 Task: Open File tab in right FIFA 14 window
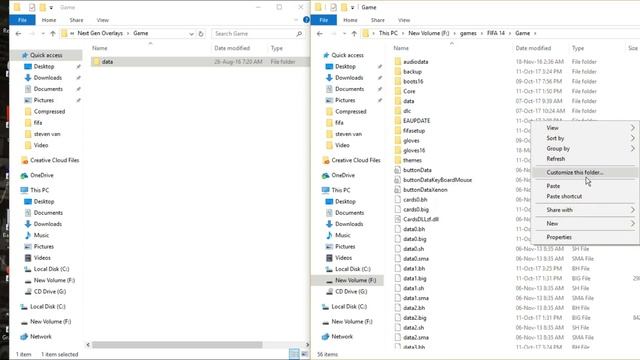[x=324, y=20]
